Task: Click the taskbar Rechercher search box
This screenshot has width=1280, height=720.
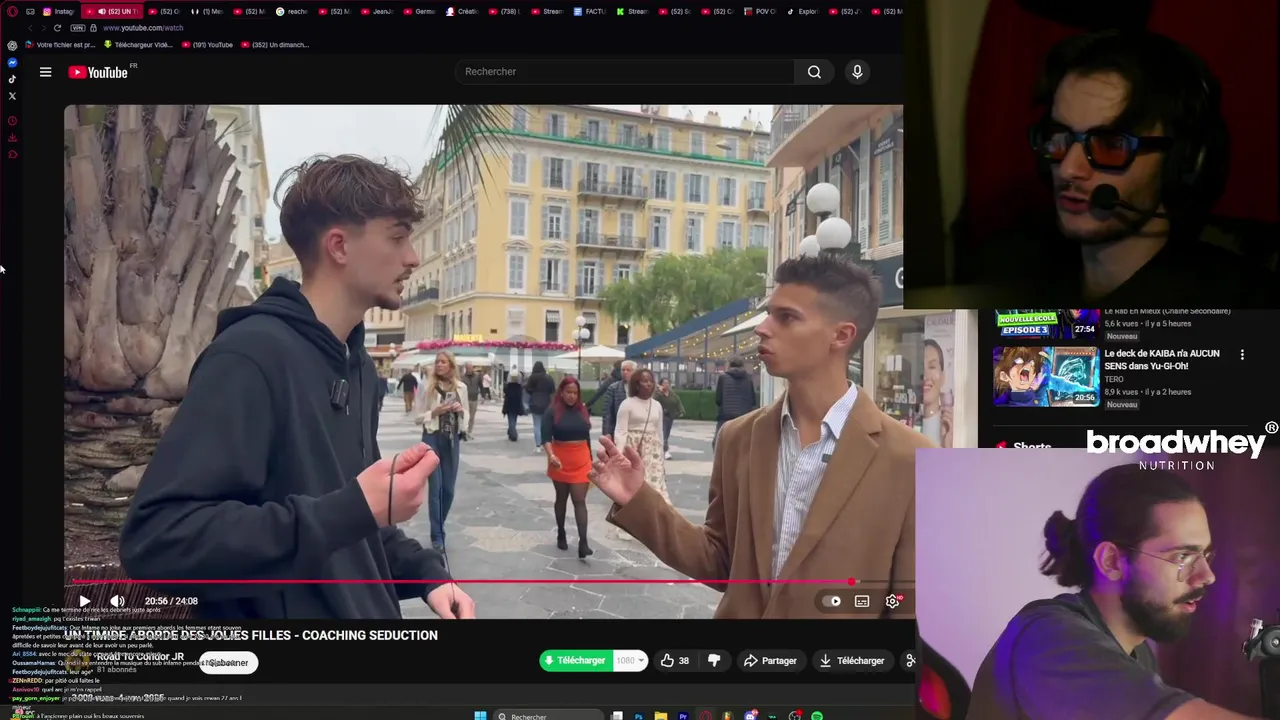Action: (548, 716)
